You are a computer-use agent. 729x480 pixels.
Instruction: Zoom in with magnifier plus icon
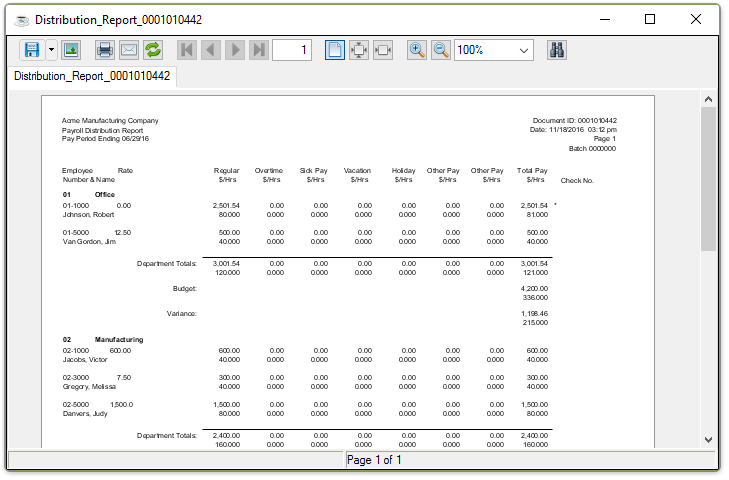click(x=417, y=50)
